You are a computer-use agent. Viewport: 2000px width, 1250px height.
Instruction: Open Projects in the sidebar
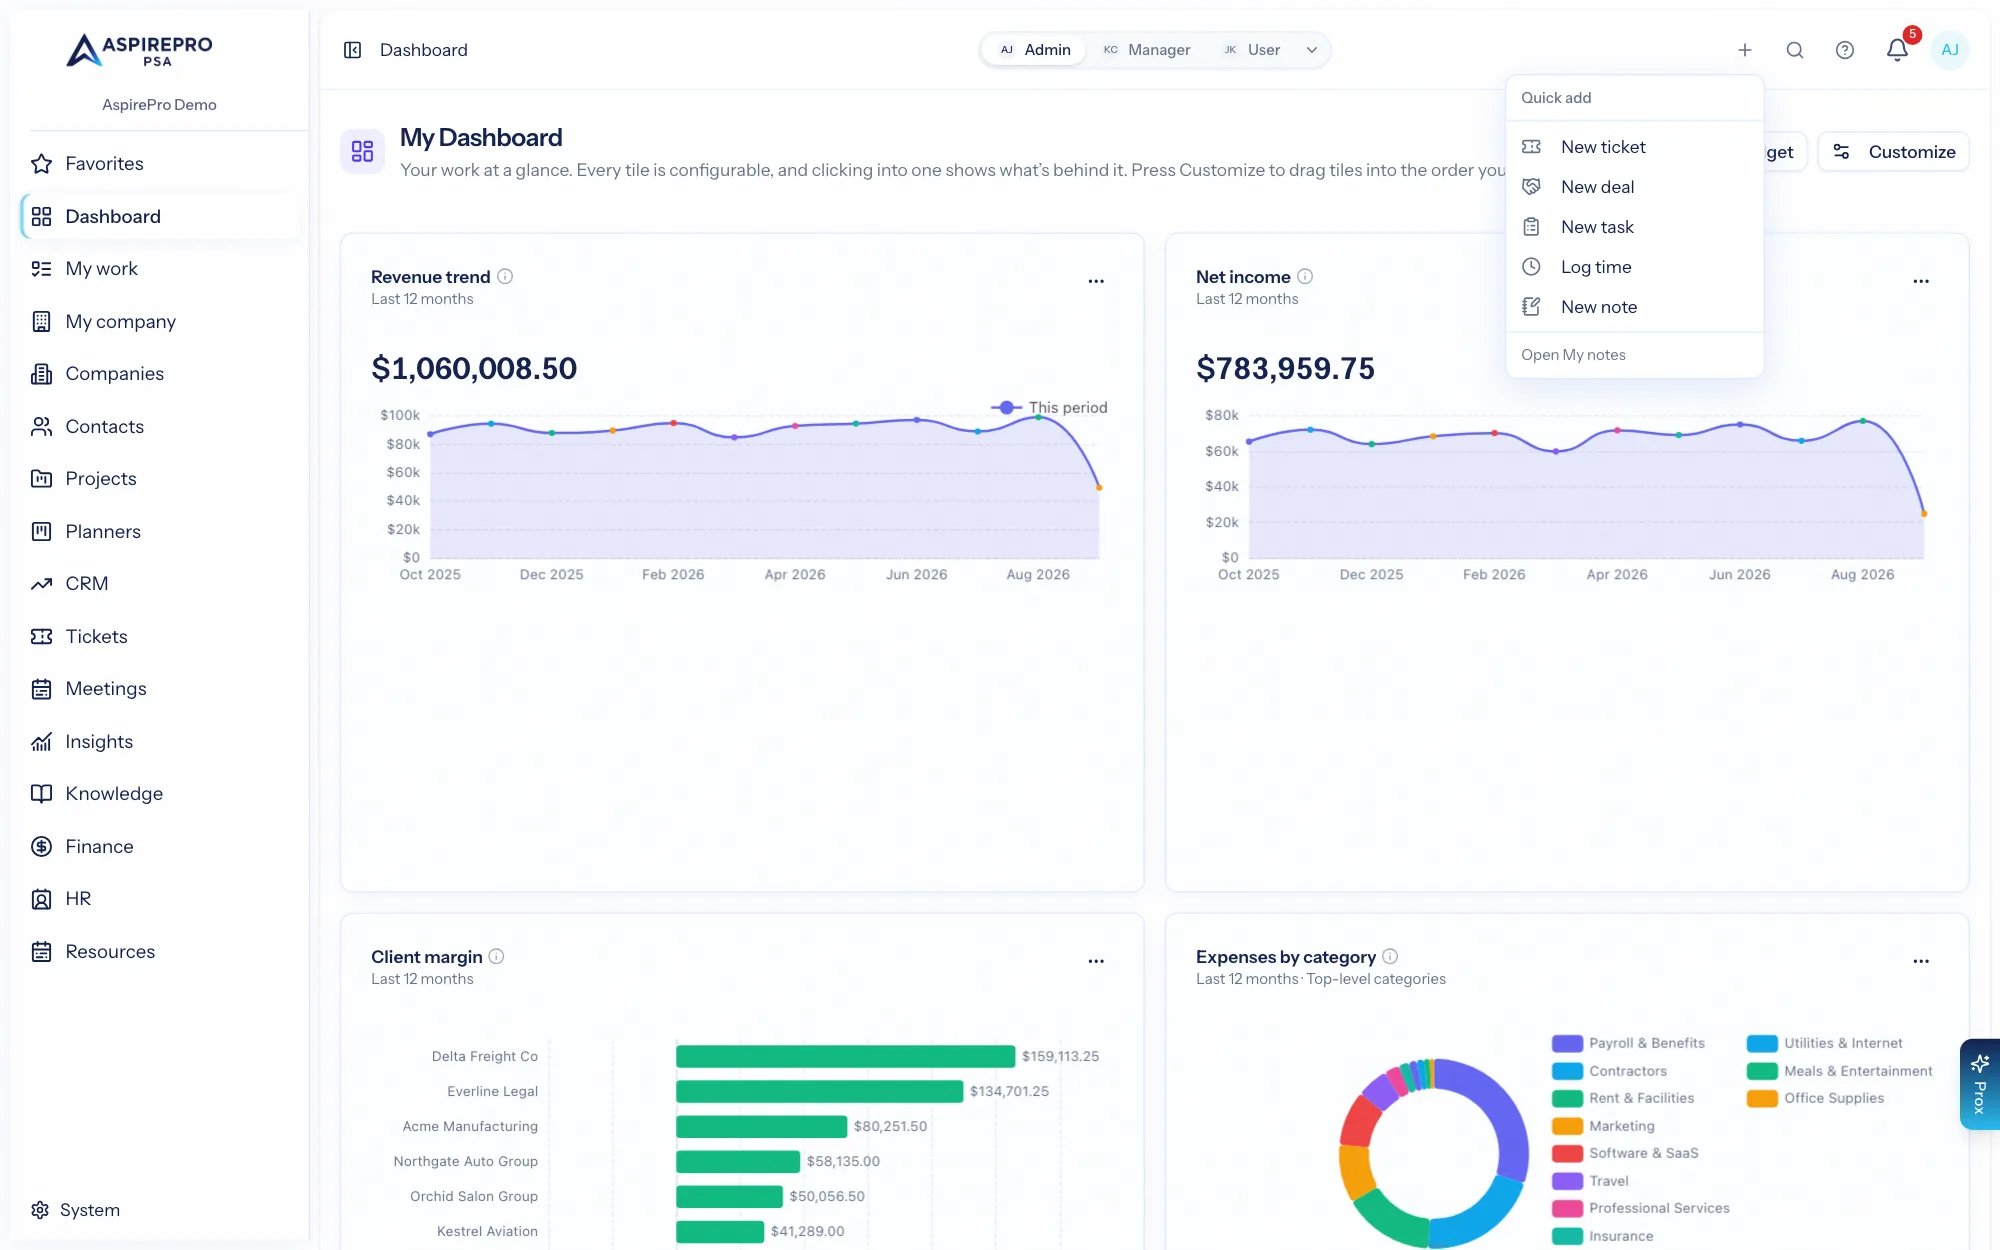coord(160,479)
